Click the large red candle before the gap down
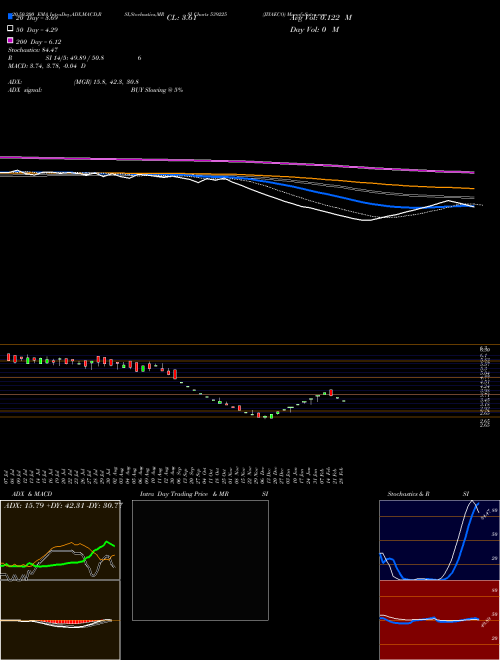The height and width of the screenshot is (660, 500). pyautogui.click(x=175, y=374)
